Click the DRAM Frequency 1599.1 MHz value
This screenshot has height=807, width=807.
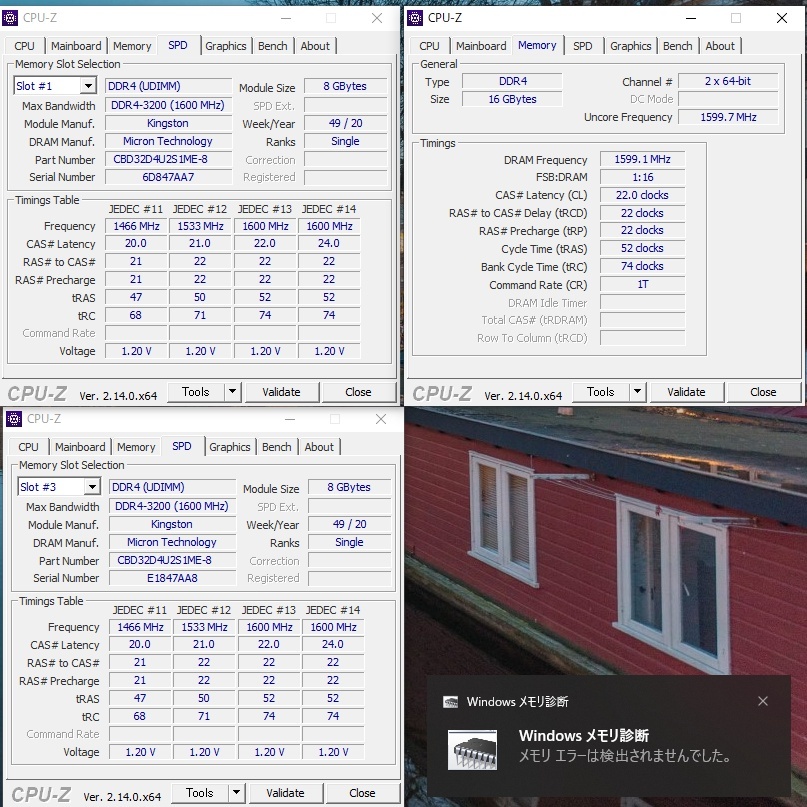642,159
